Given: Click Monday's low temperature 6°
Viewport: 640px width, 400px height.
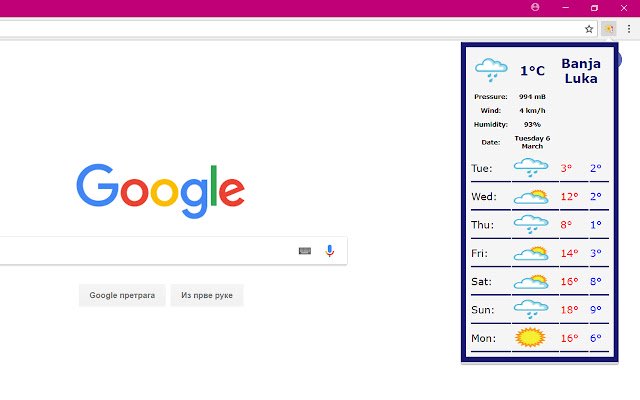Looking at the screenshot, I should point(596,338).
